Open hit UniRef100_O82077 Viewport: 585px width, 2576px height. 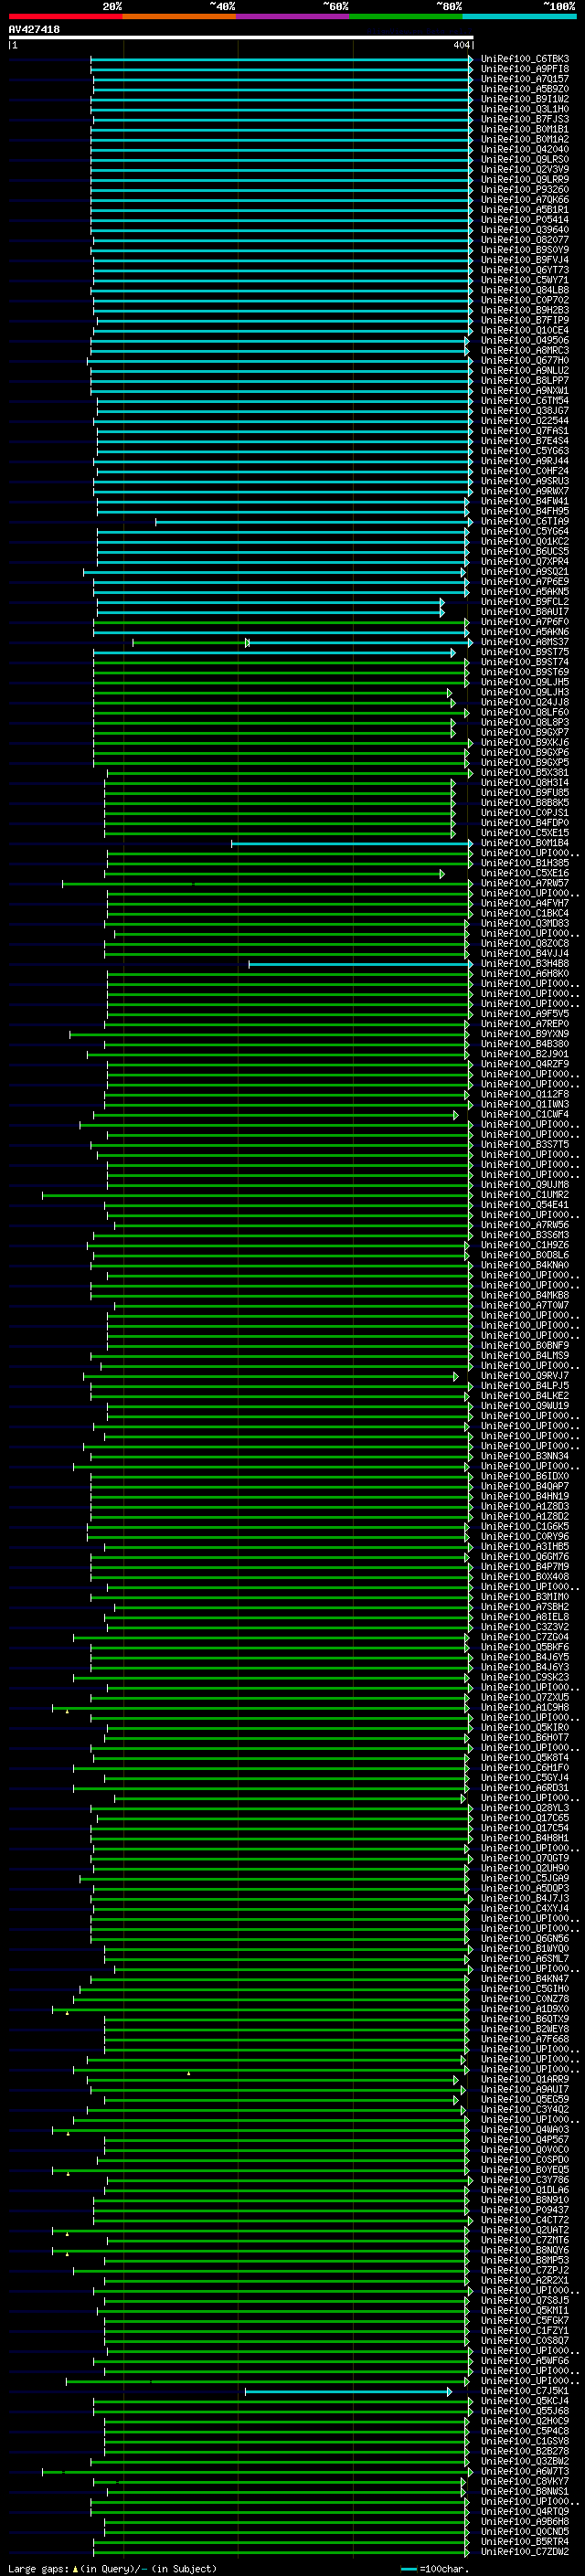click(x=525, y=239)
